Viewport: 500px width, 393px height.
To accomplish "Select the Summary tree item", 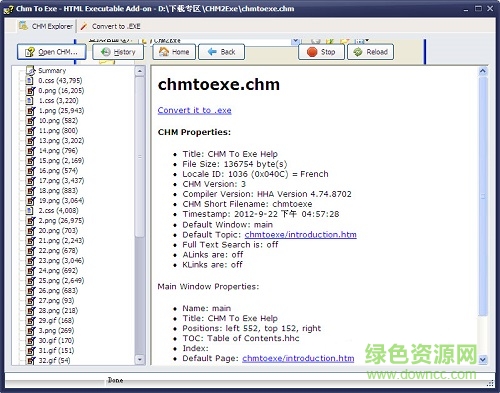I will (x=52, y=71).
